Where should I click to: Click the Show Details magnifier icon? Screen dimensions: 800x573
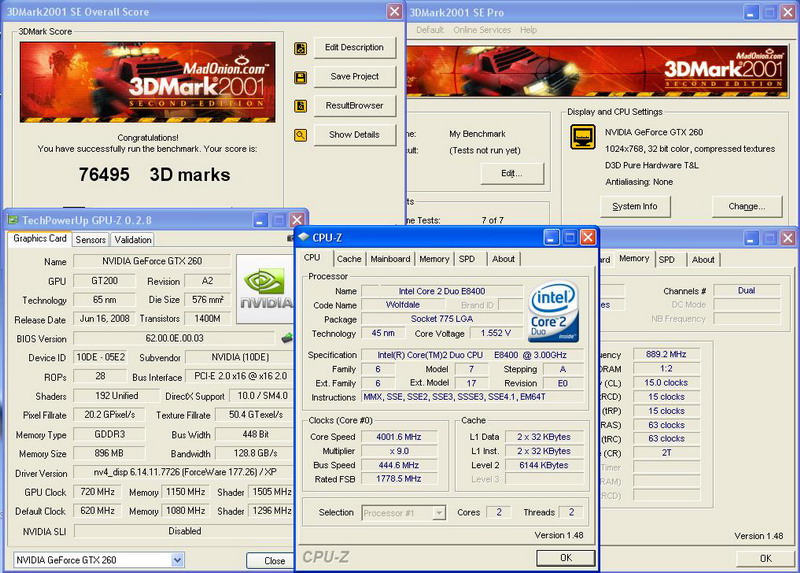301,135
